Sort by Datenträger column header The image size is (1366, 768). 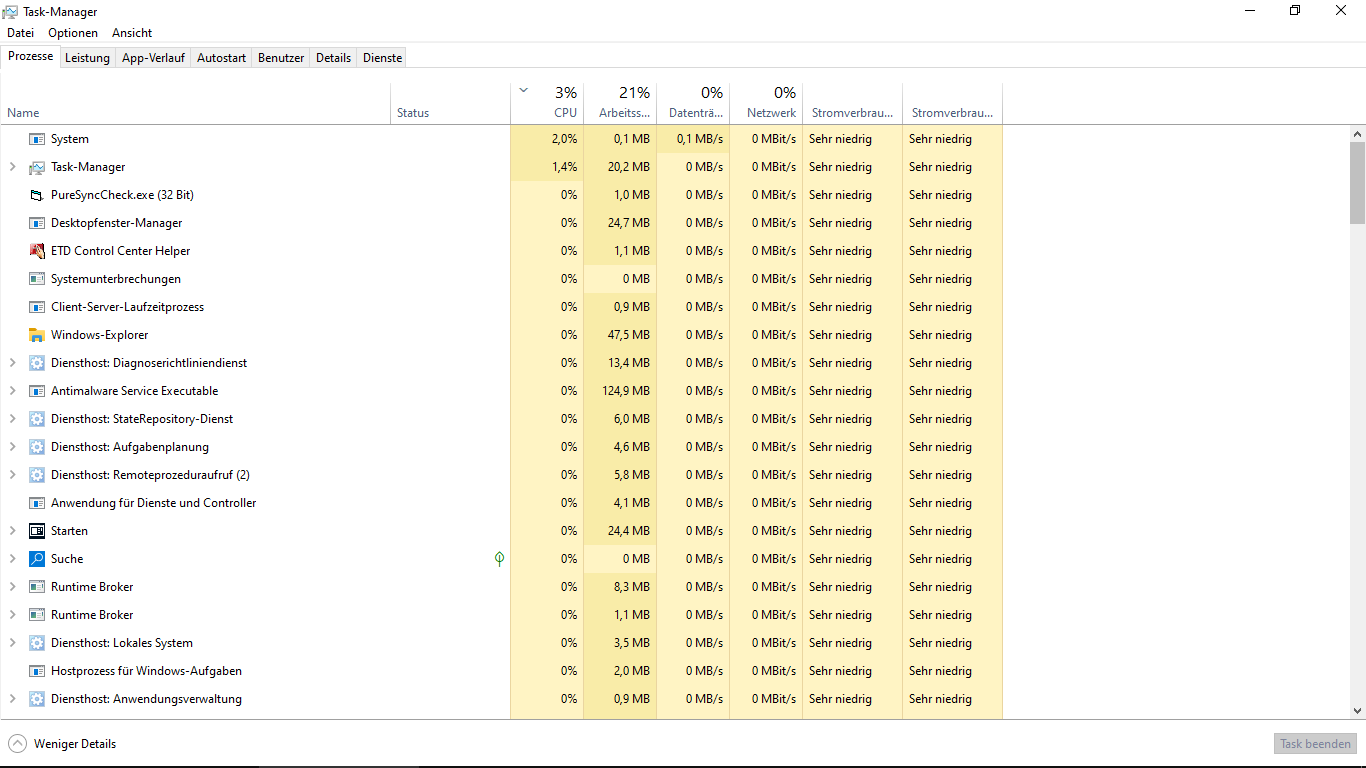pos(693,103)
